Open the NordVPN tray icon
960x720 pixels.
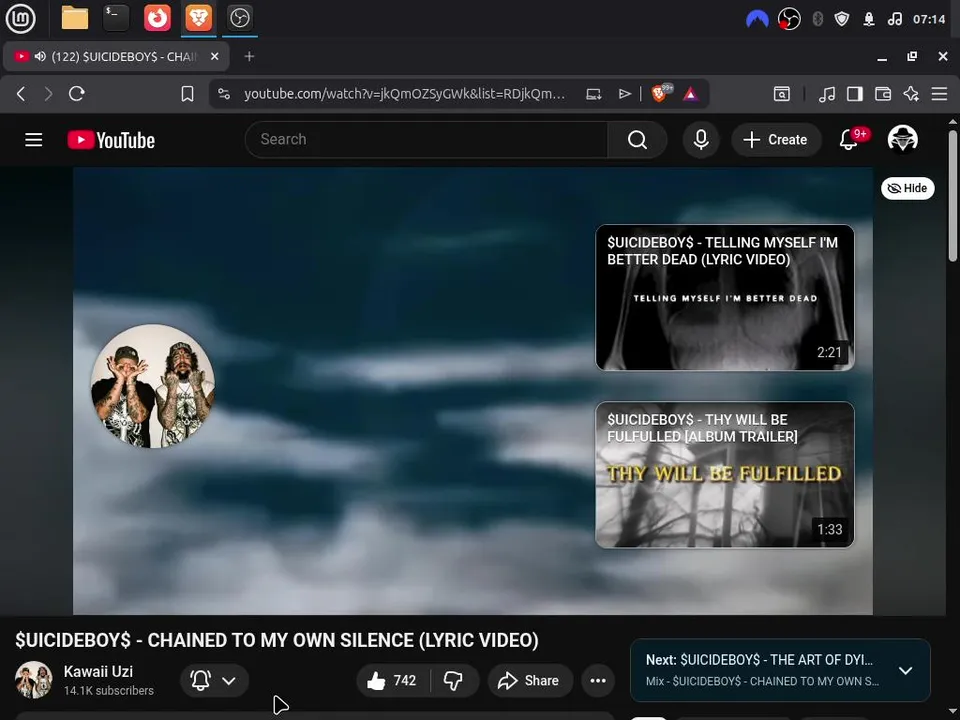tap(757, 20)
